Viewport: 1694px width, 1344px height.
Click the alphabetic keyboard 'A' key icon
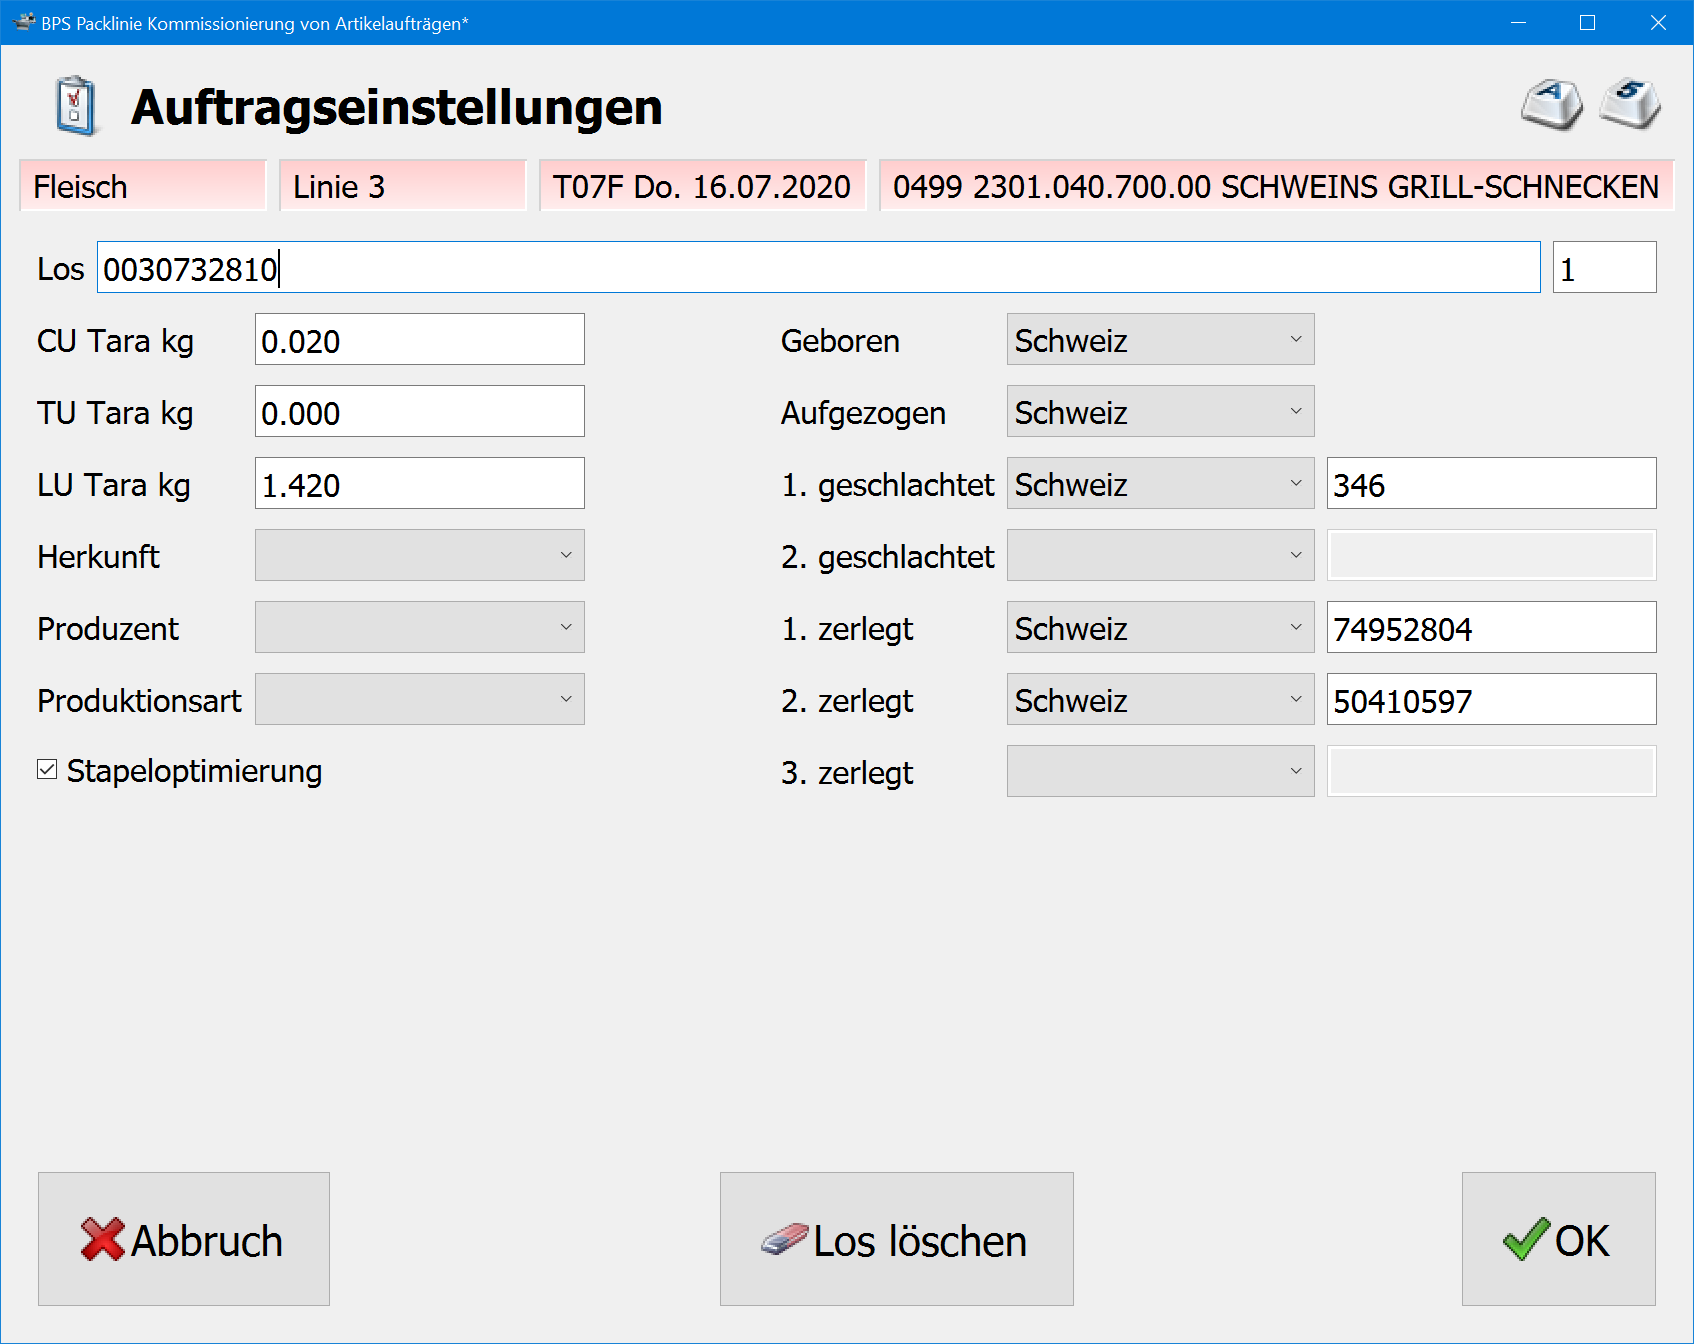coord(1551,105)
